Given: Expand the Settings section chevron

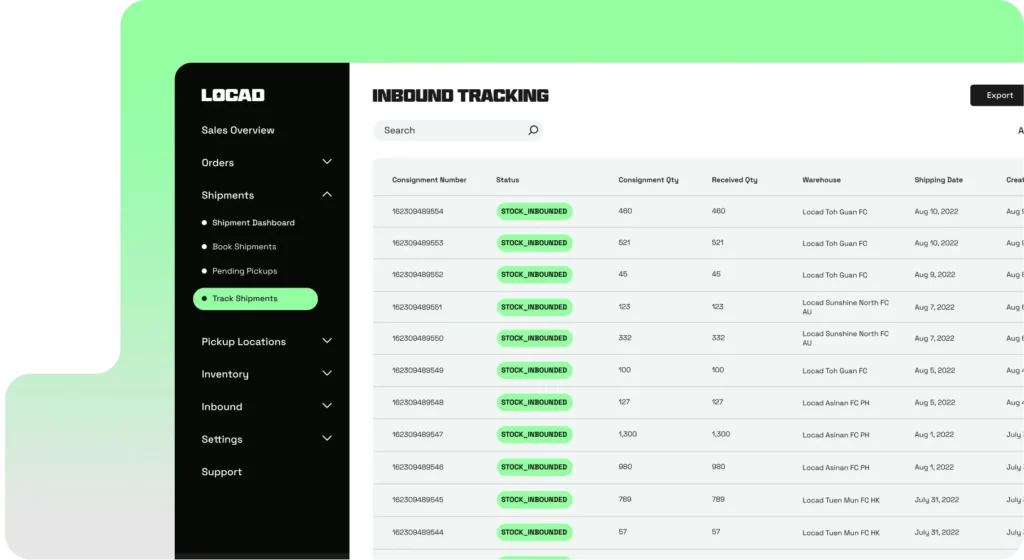Looking at the screenshot, I should 327,439.
